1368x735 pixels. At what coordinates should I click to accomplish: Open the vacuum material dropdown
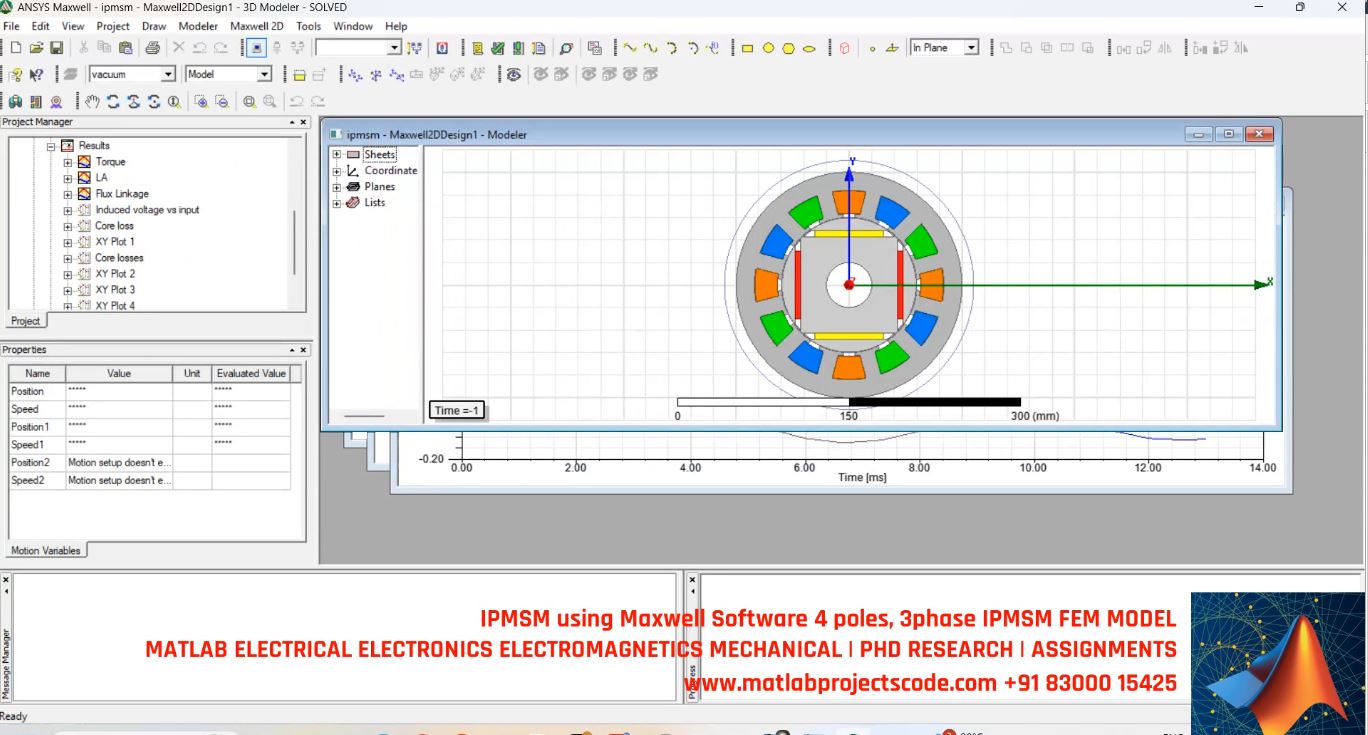(x=166, y=73)
